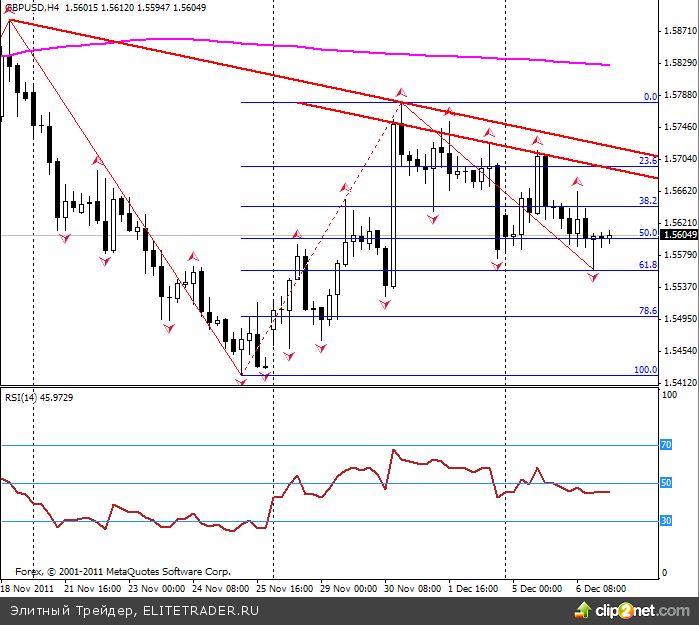
Task: Select the 50.0 Fibonacci level label
Action: coord(647,233)
